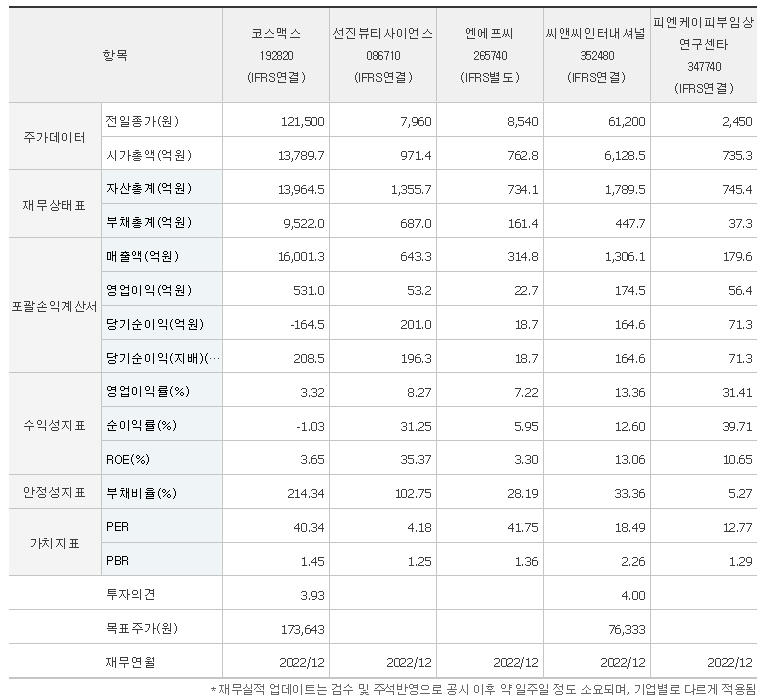The image size is (769, 695).
Task: Click target price value 173,643
Action: tap(303, 629)
